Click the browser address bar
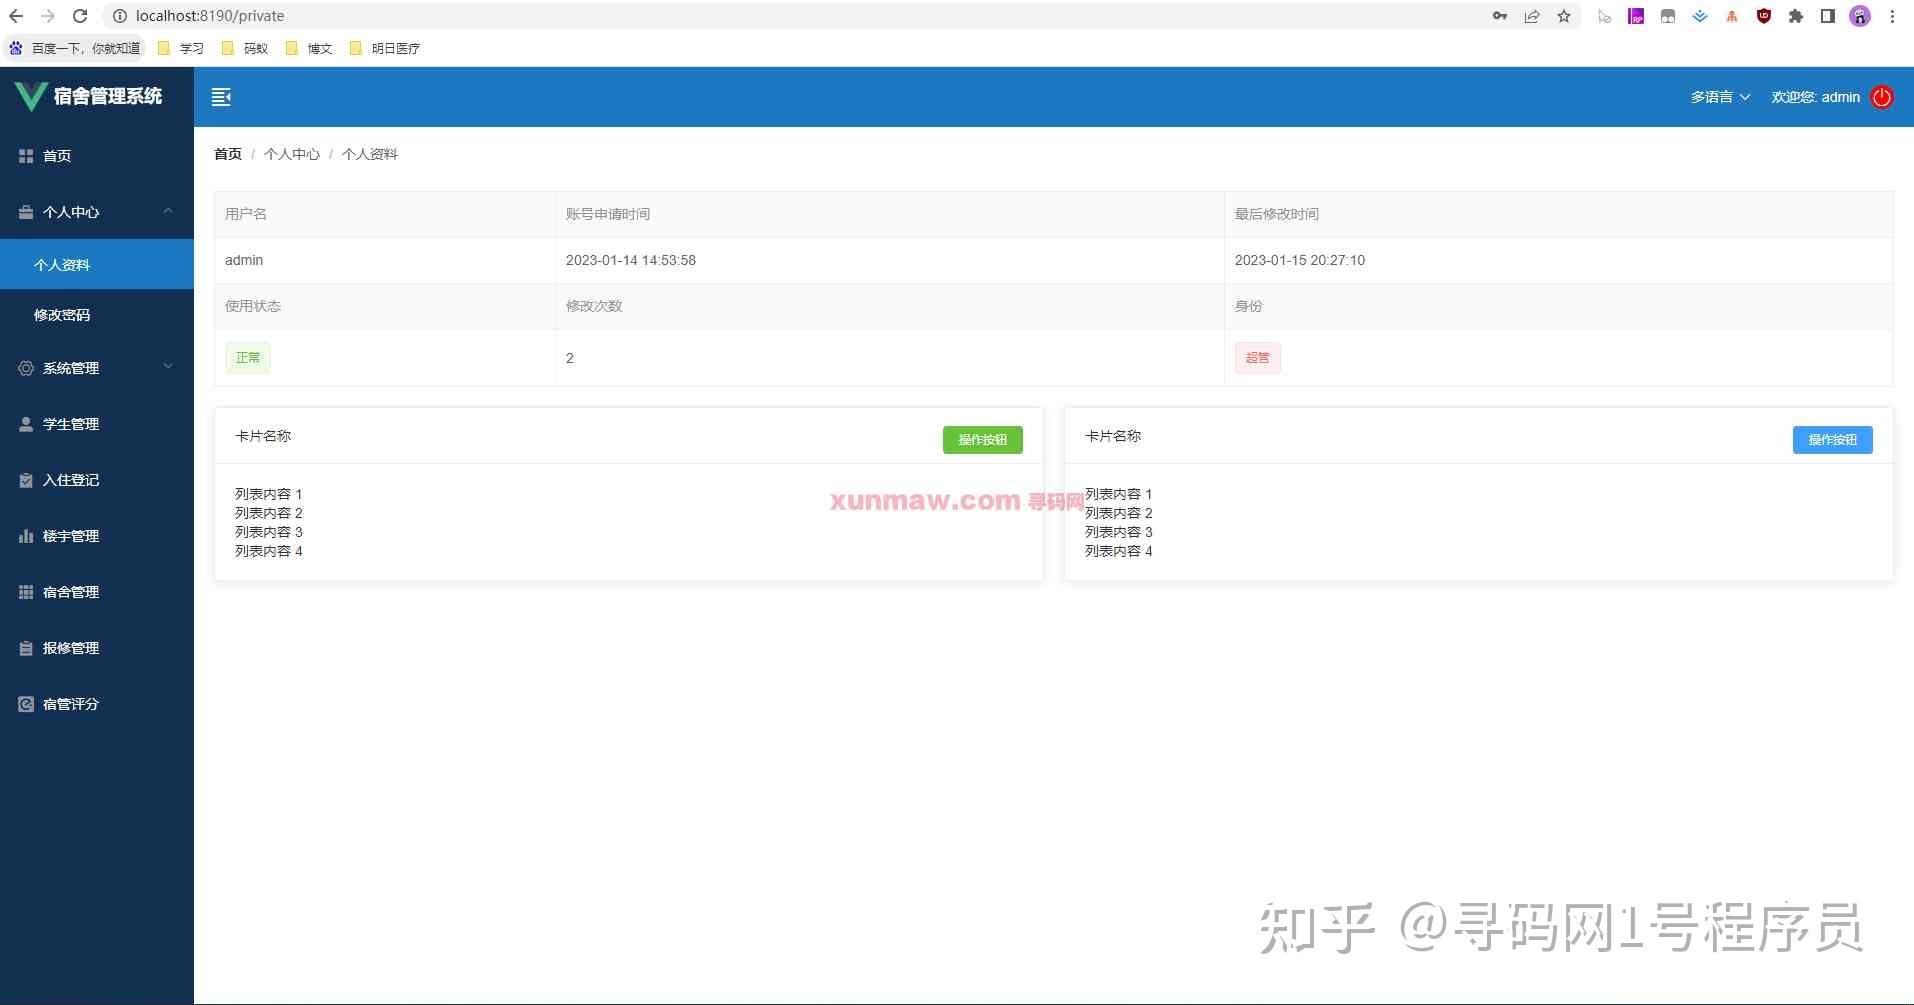The height and width of the screenshot is (1005, 1914). [800, 16]
